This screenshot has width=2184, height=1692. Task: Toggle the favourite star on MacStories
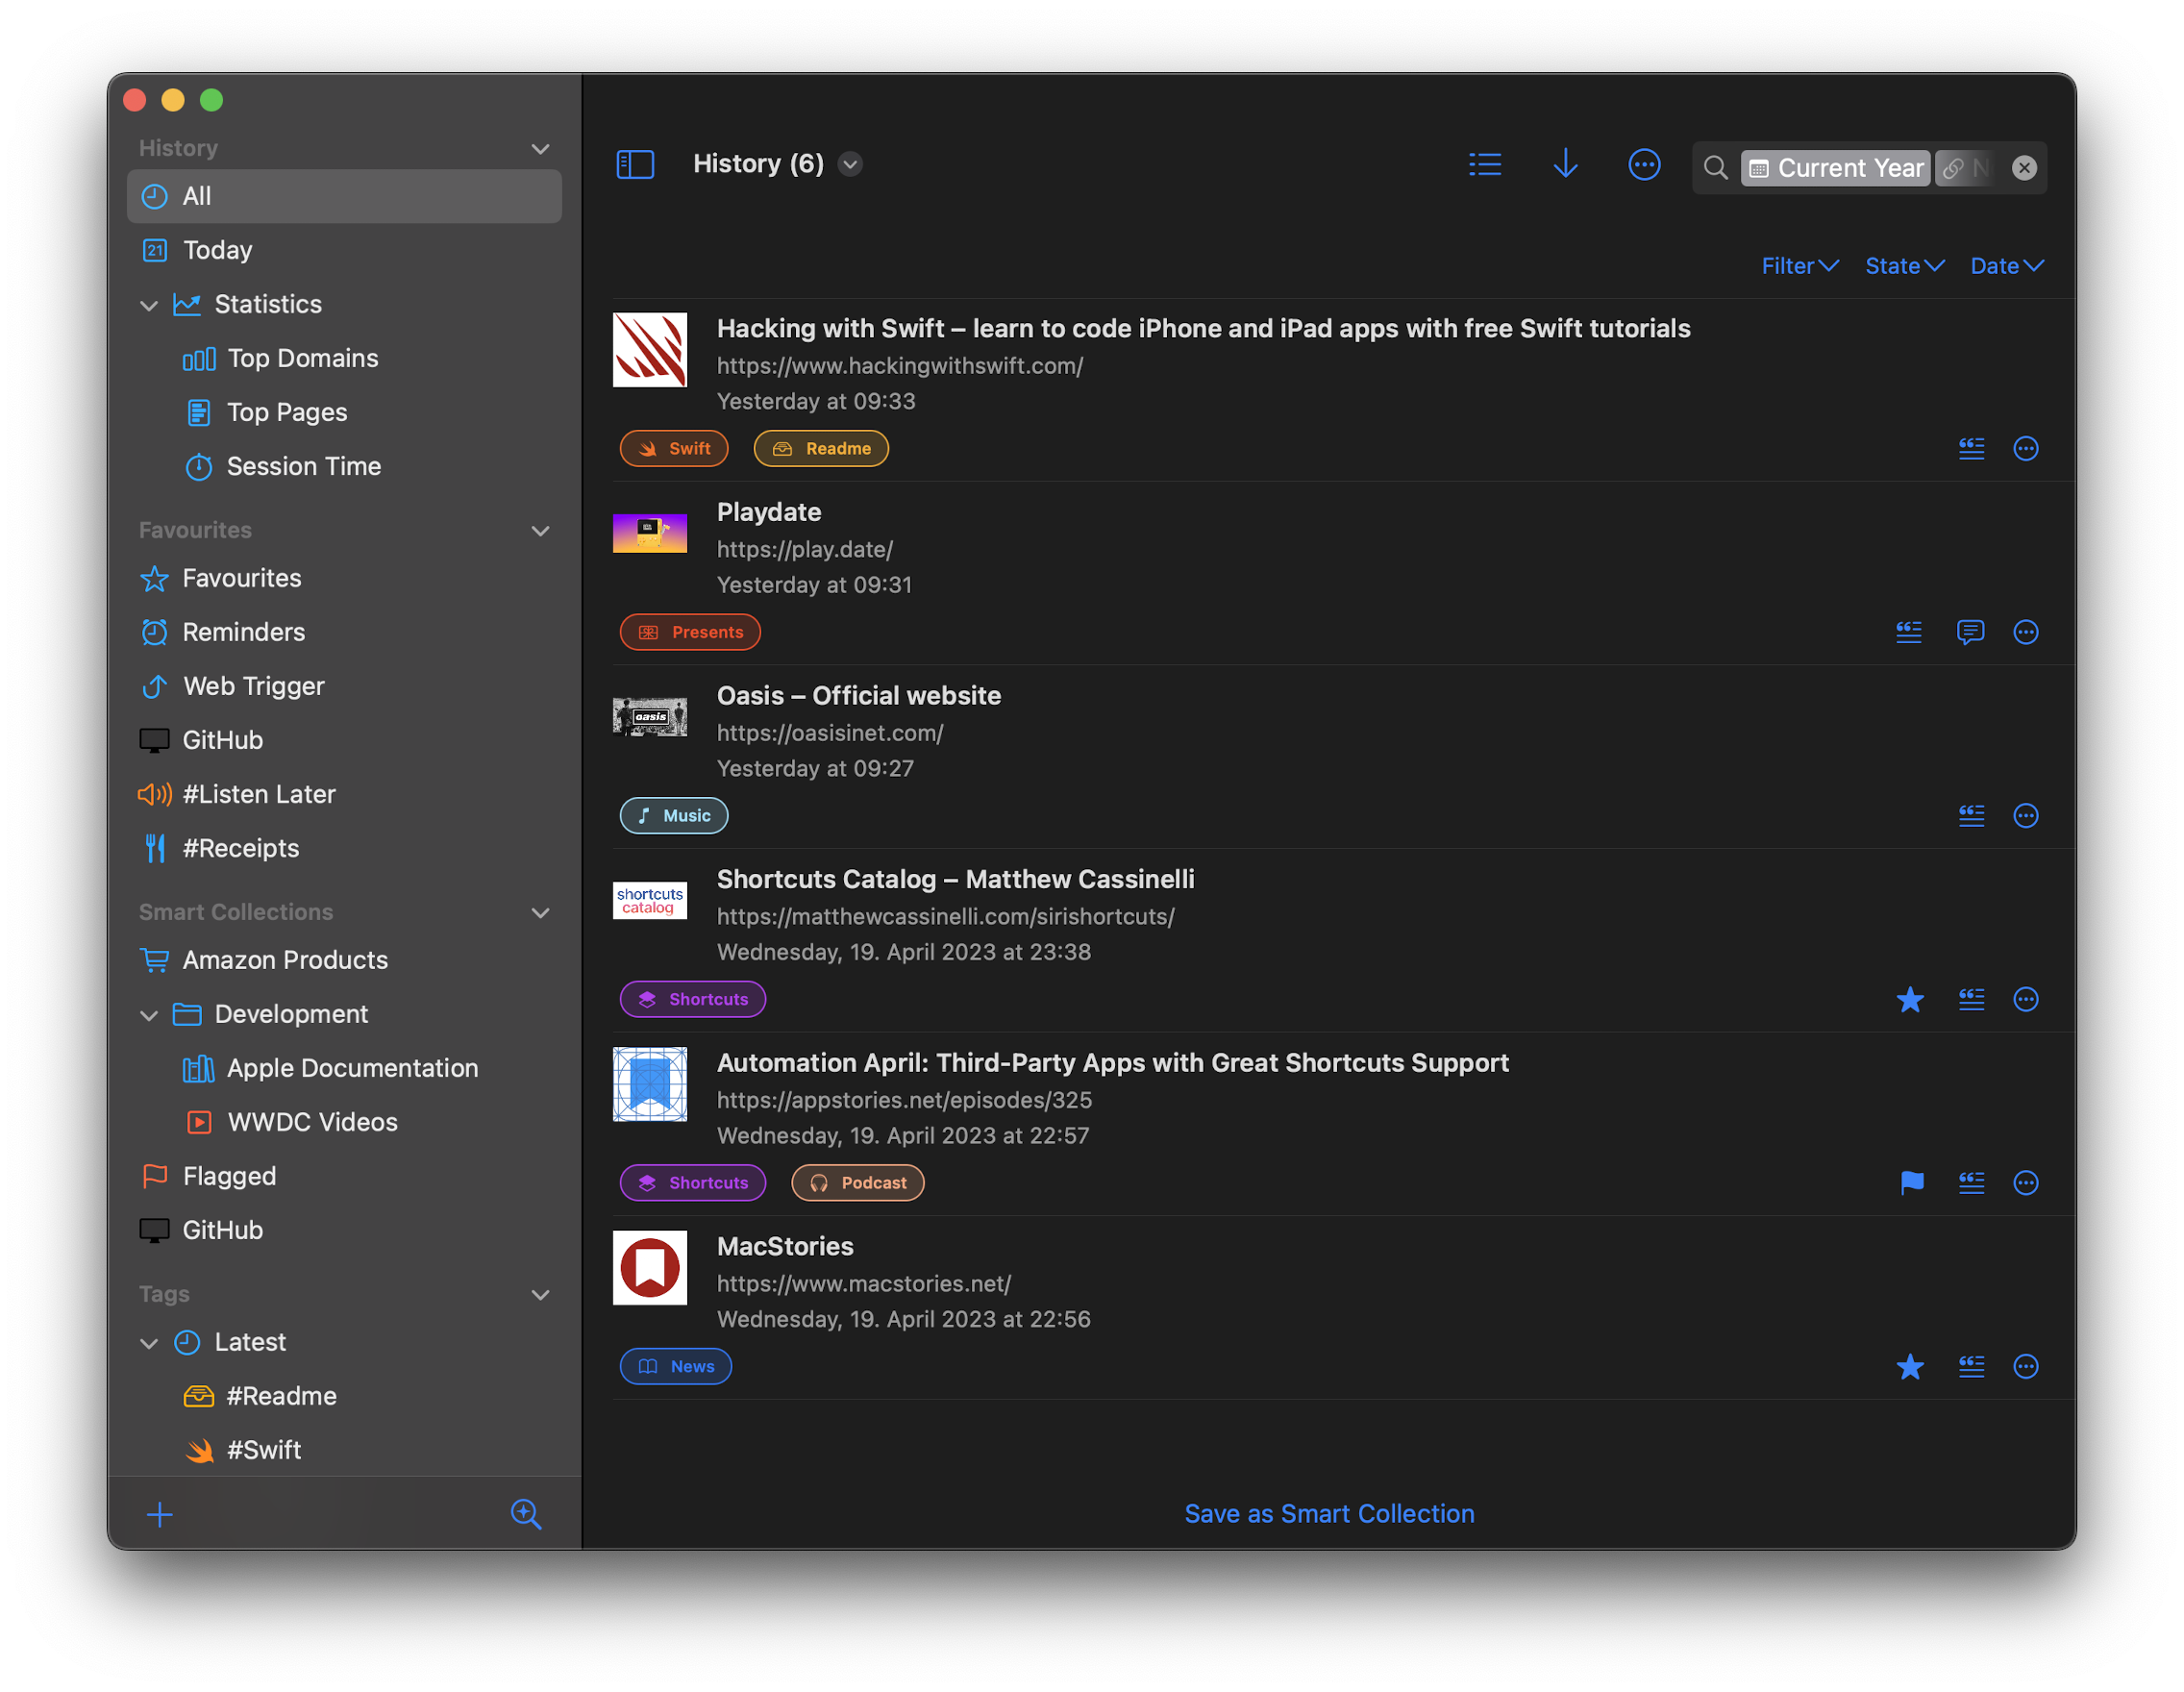[1910, 1366]
